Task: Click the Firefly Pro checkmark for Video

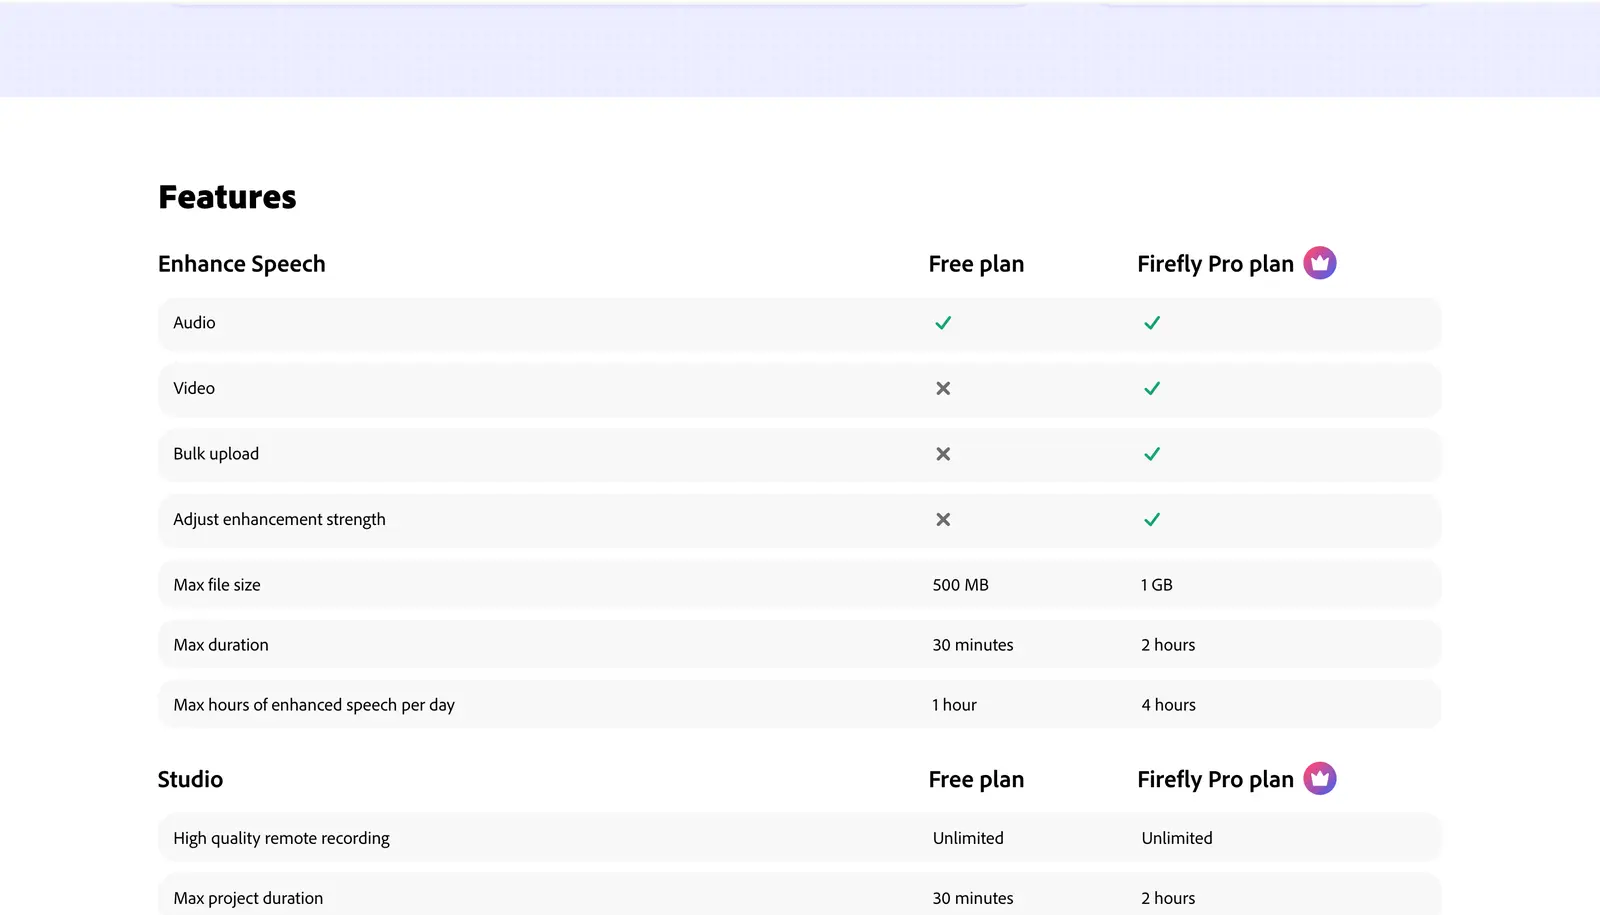Action: click(1152, 388)
